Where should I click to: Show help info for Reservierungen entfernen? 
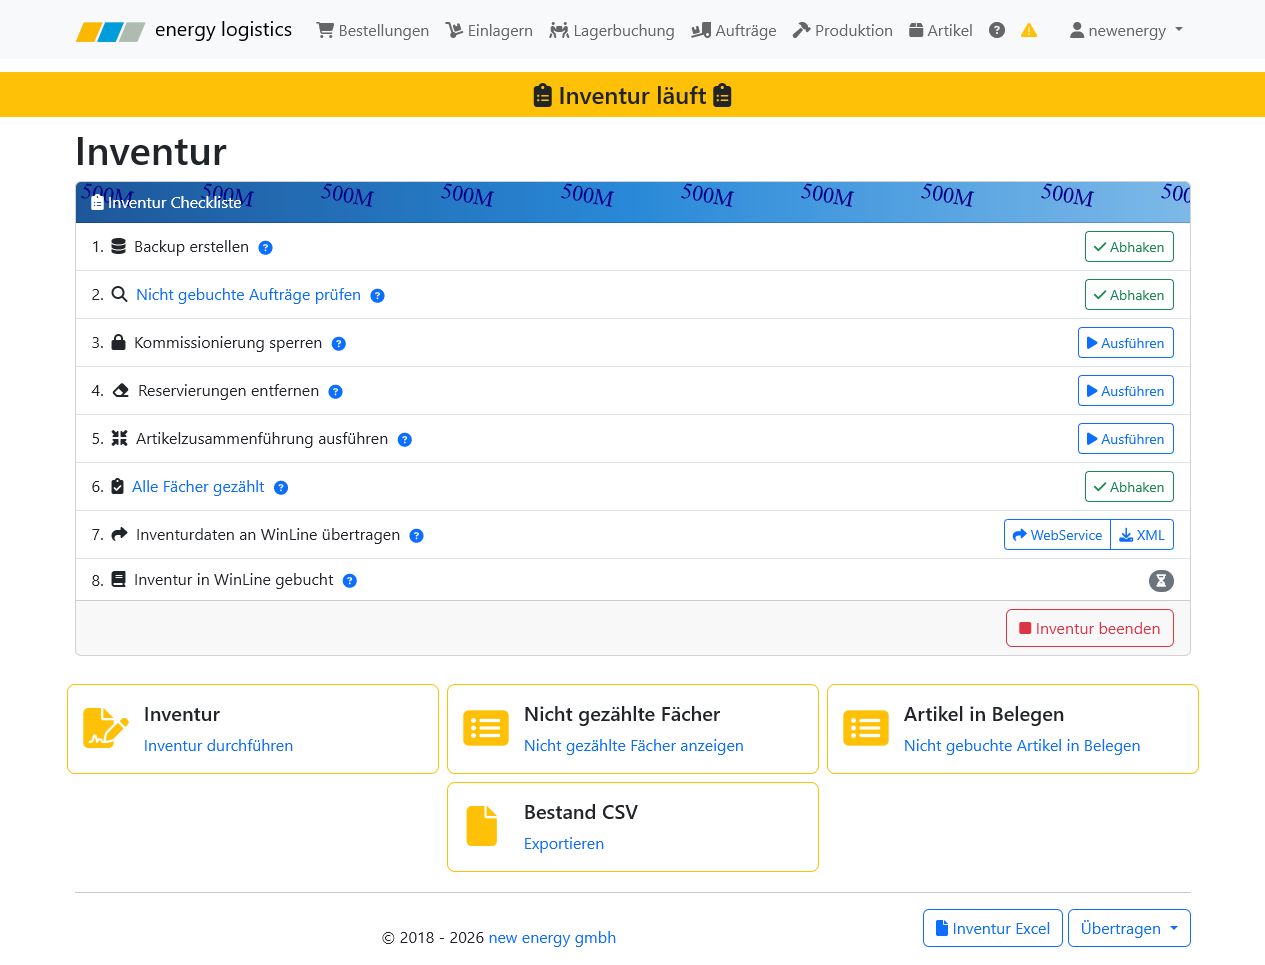[336, 392]
